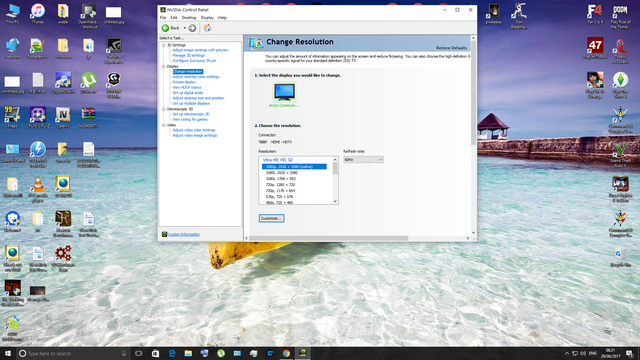Screen dimensions: 640x360
Task: Click the Customize... button
Action: pyautogui.click(x=271, y=218)
